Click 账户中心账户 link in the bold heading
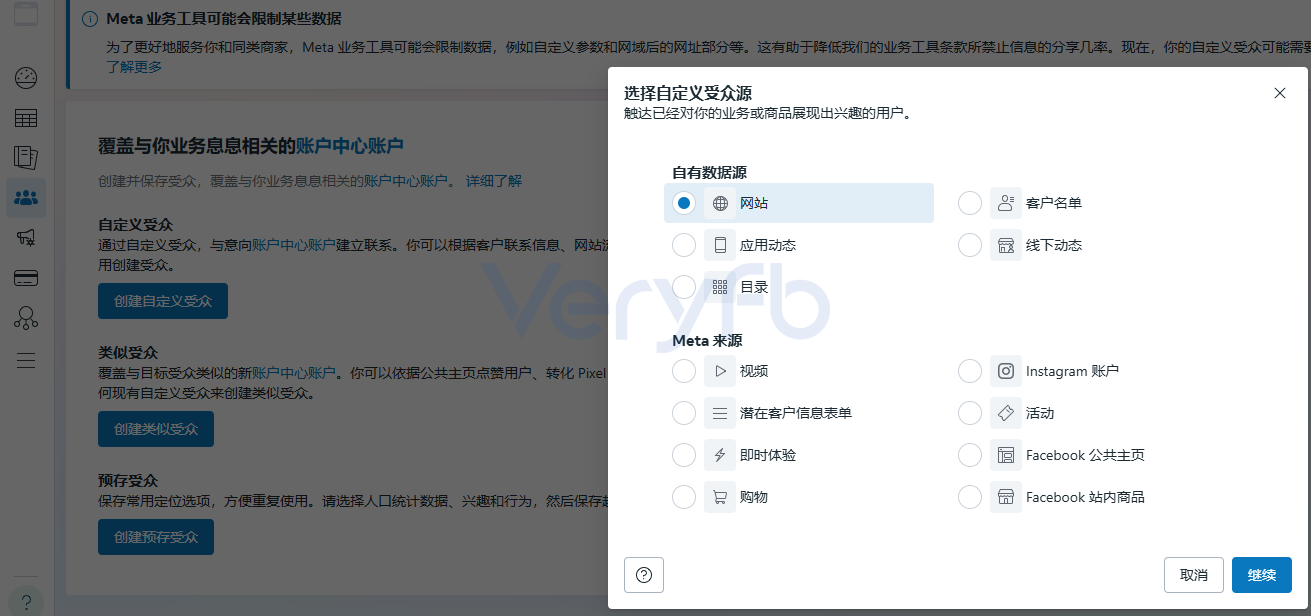The image size is (1311, 616). pyautogui.click(x=350, y=146)
